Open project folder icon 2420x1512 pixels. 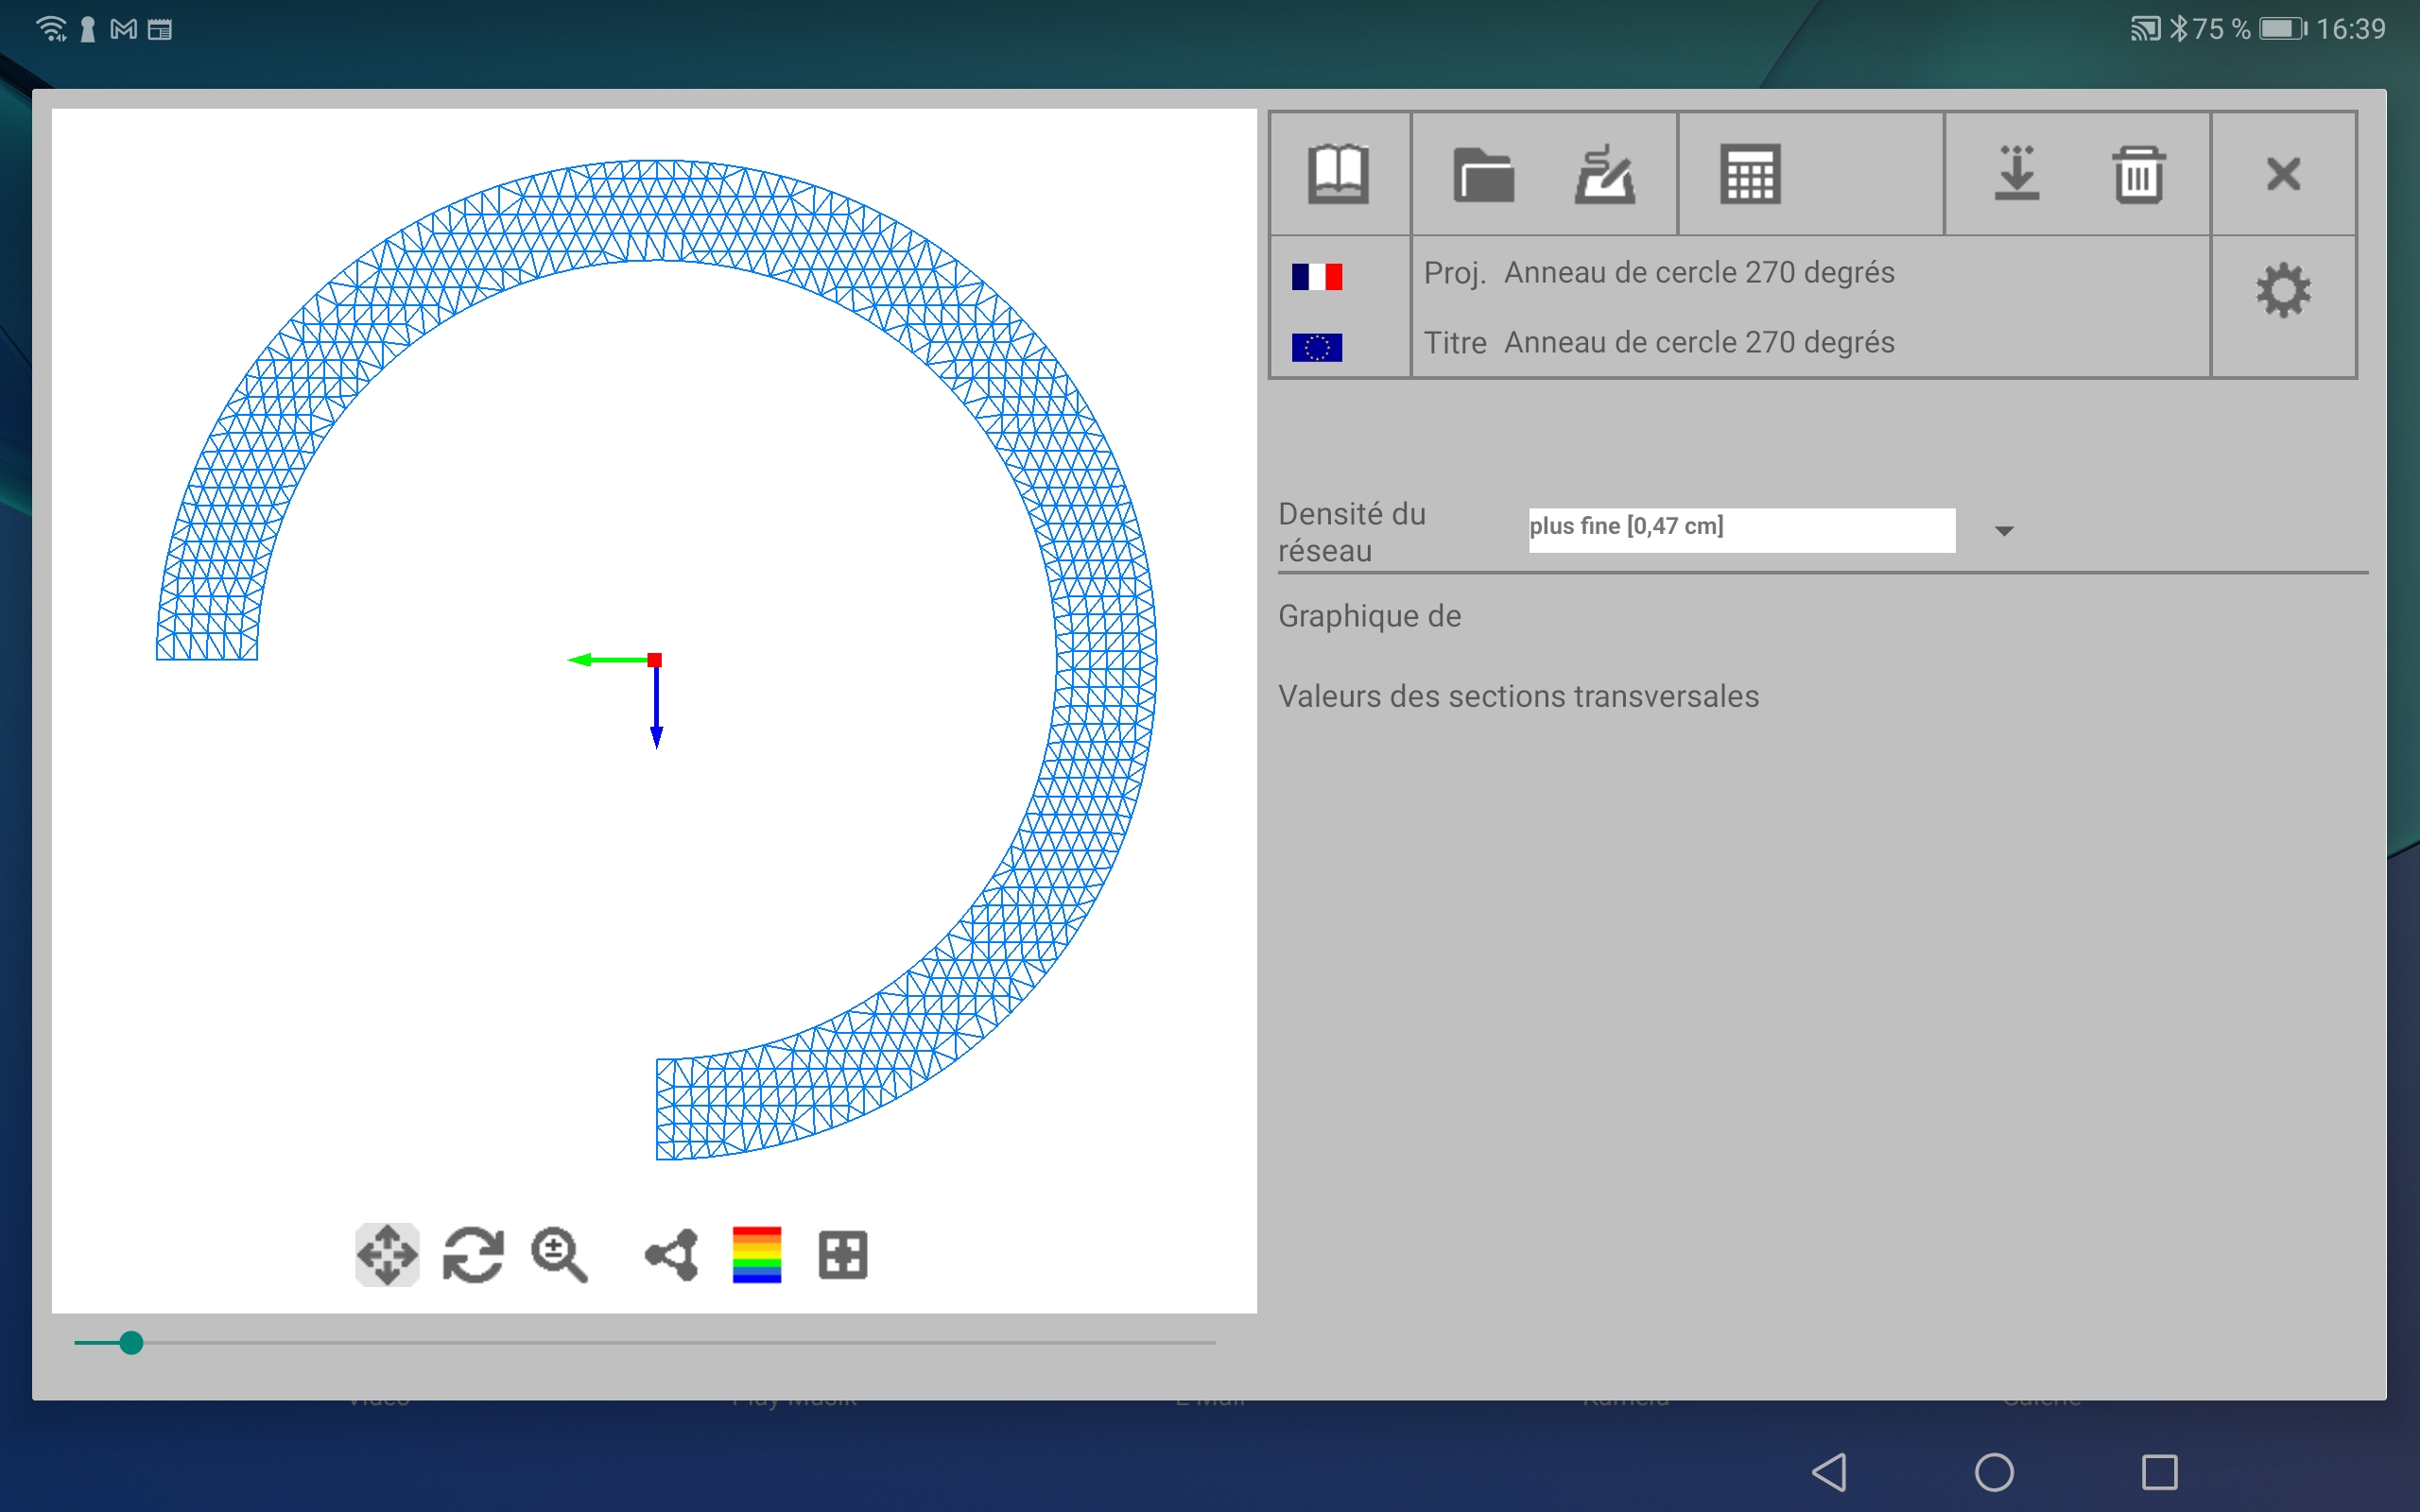coord(1482,174)
